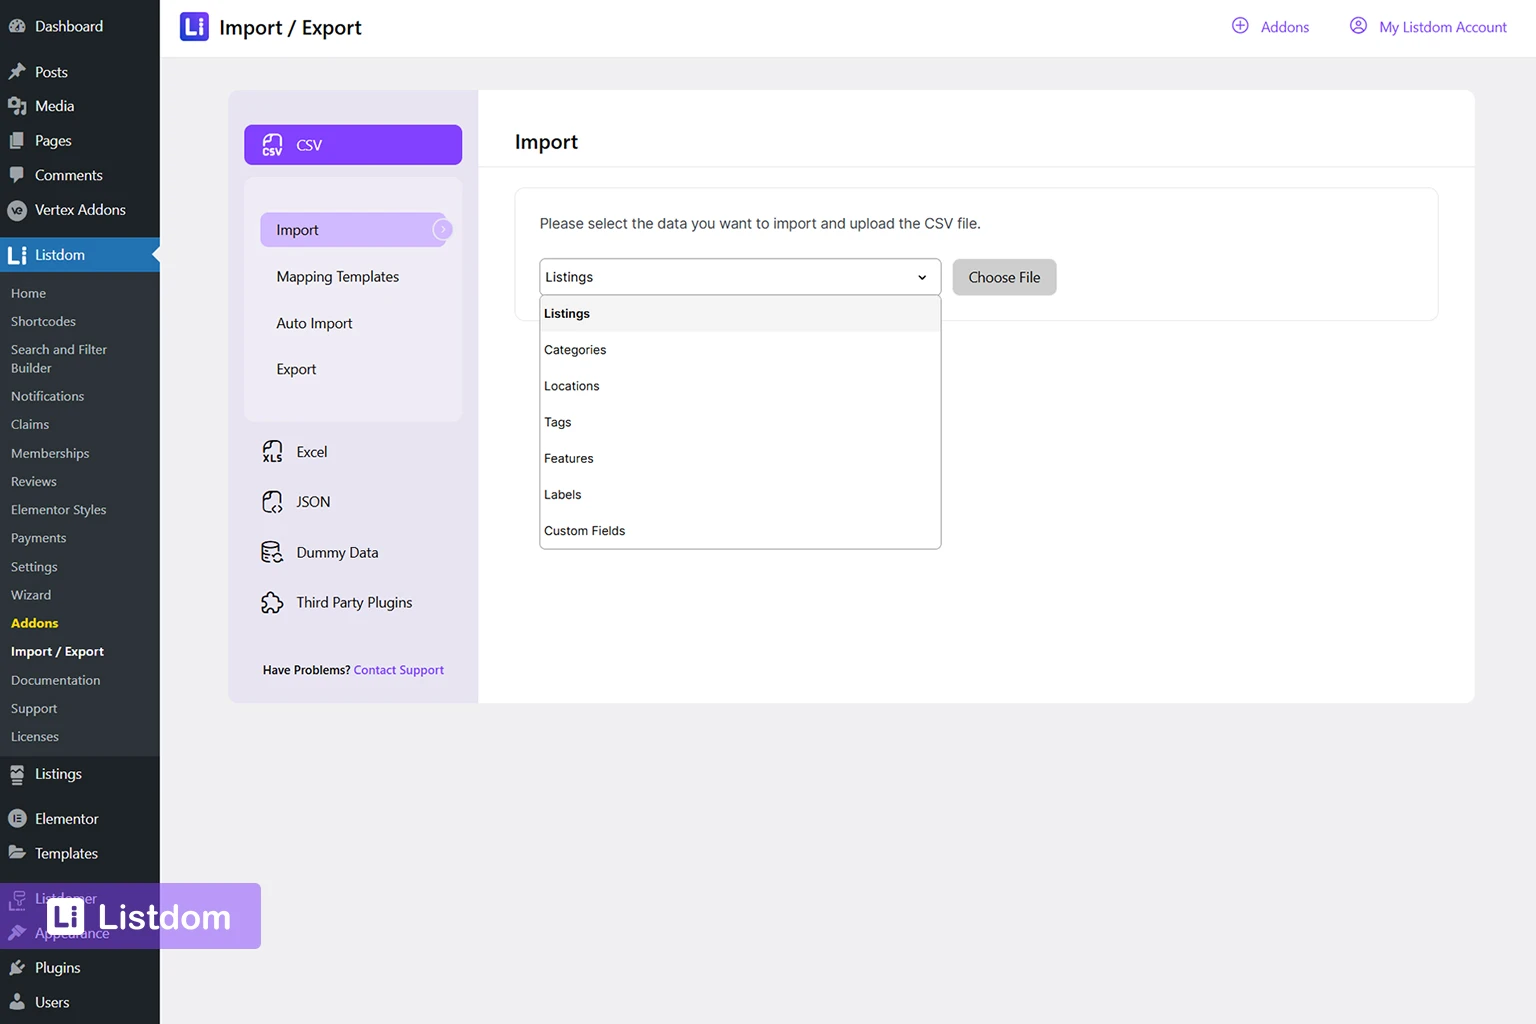1536x1024 pixels.
Task: Expand the Listings data type dropdown
Action: [x=739, y=277]
